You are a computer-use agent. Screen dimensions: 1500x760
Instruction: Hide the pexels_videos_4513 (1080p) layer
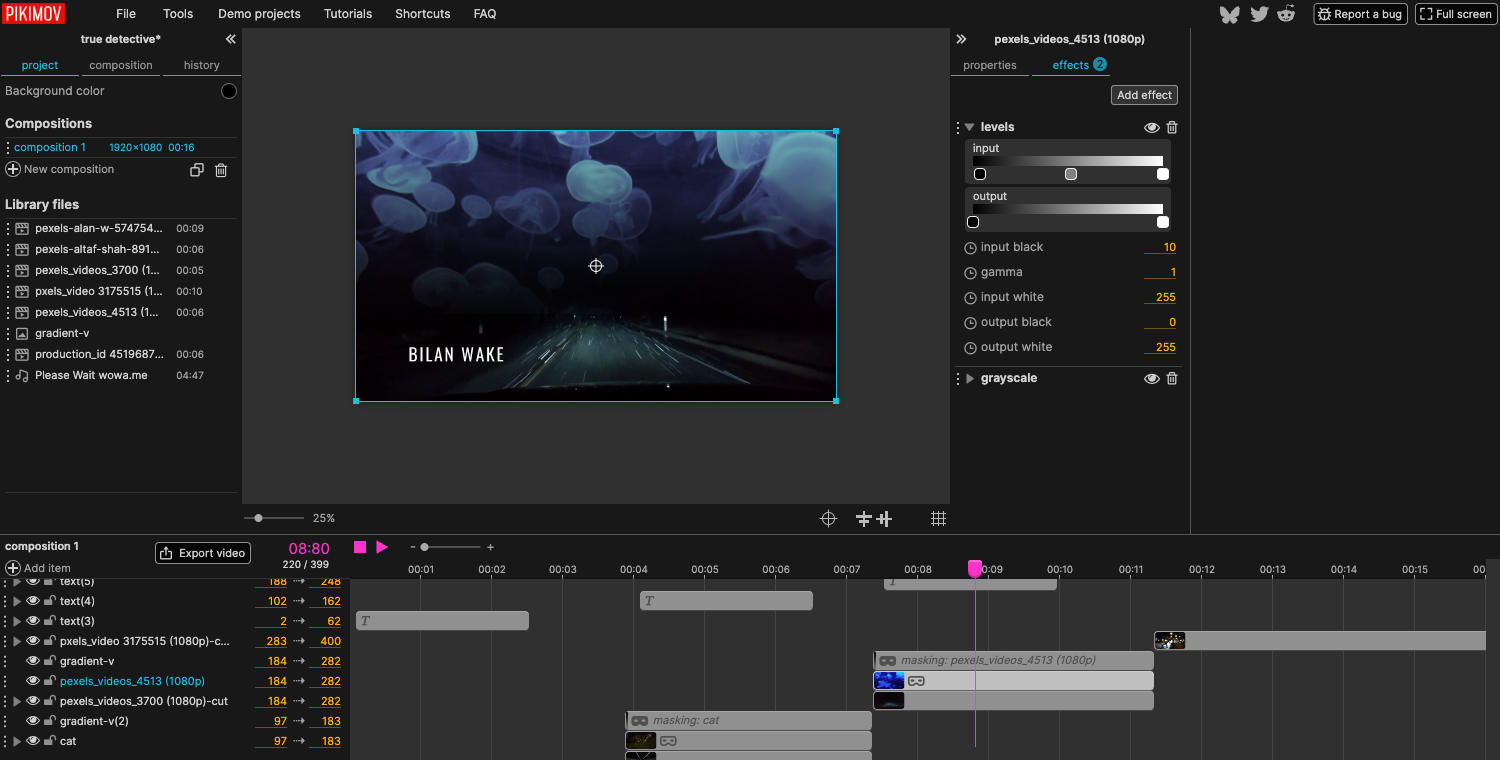[33, 681]
